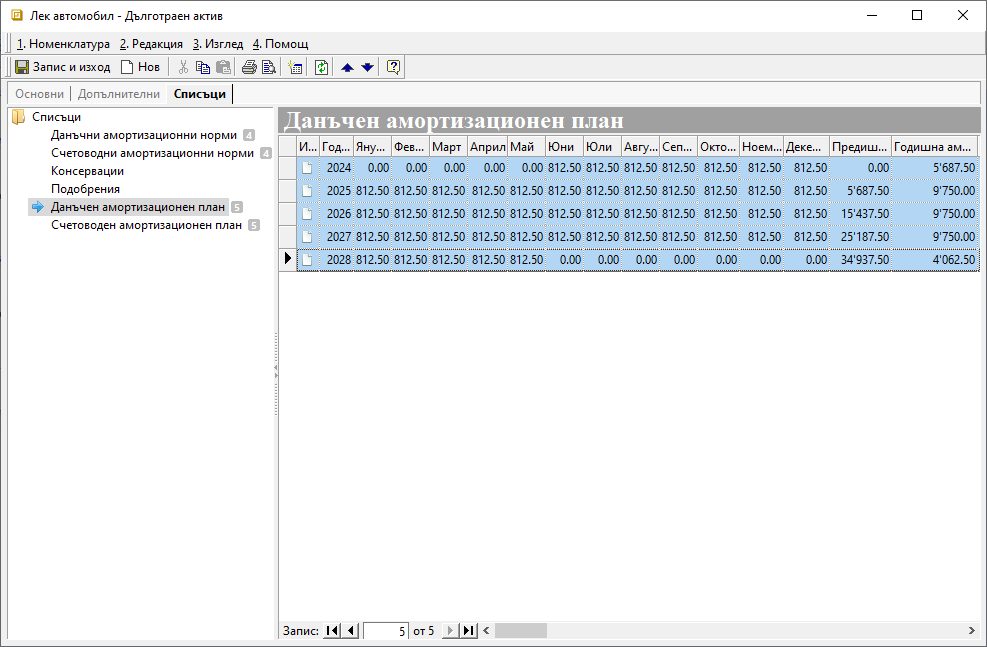Click the blue down arrow icon

(x=367, y=67)
